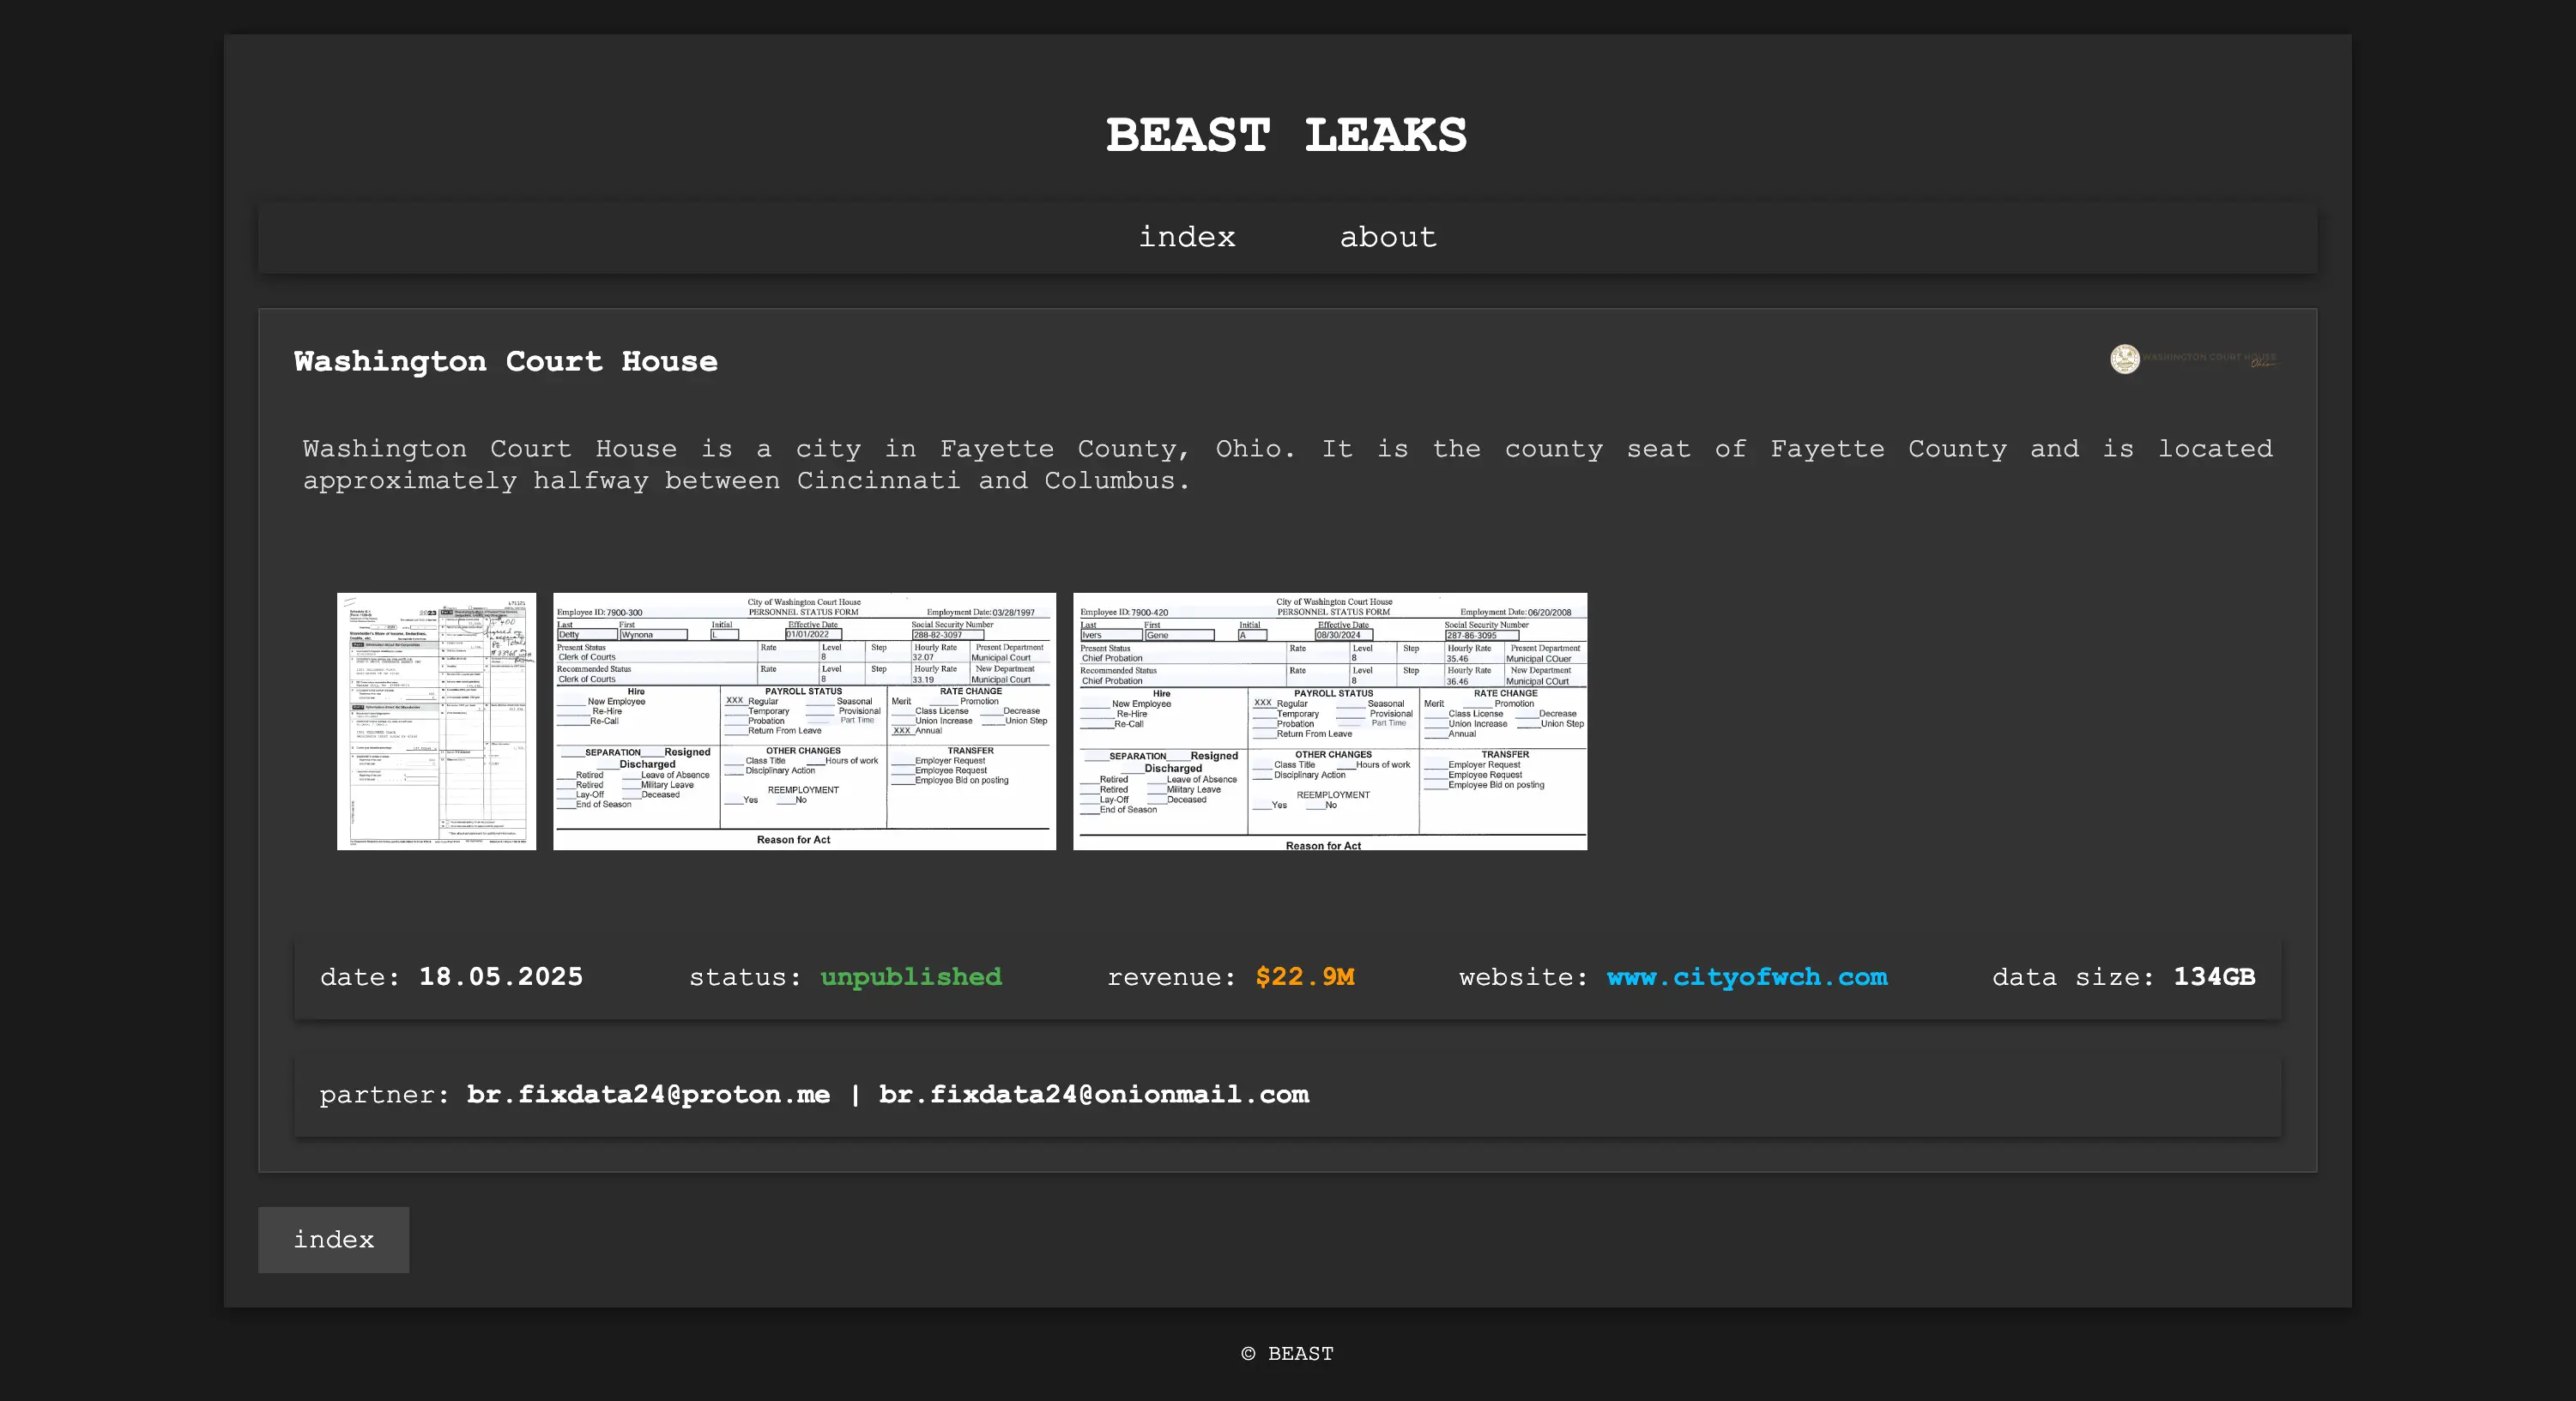Click the Fayette County description paragraph

(1287, 465)
